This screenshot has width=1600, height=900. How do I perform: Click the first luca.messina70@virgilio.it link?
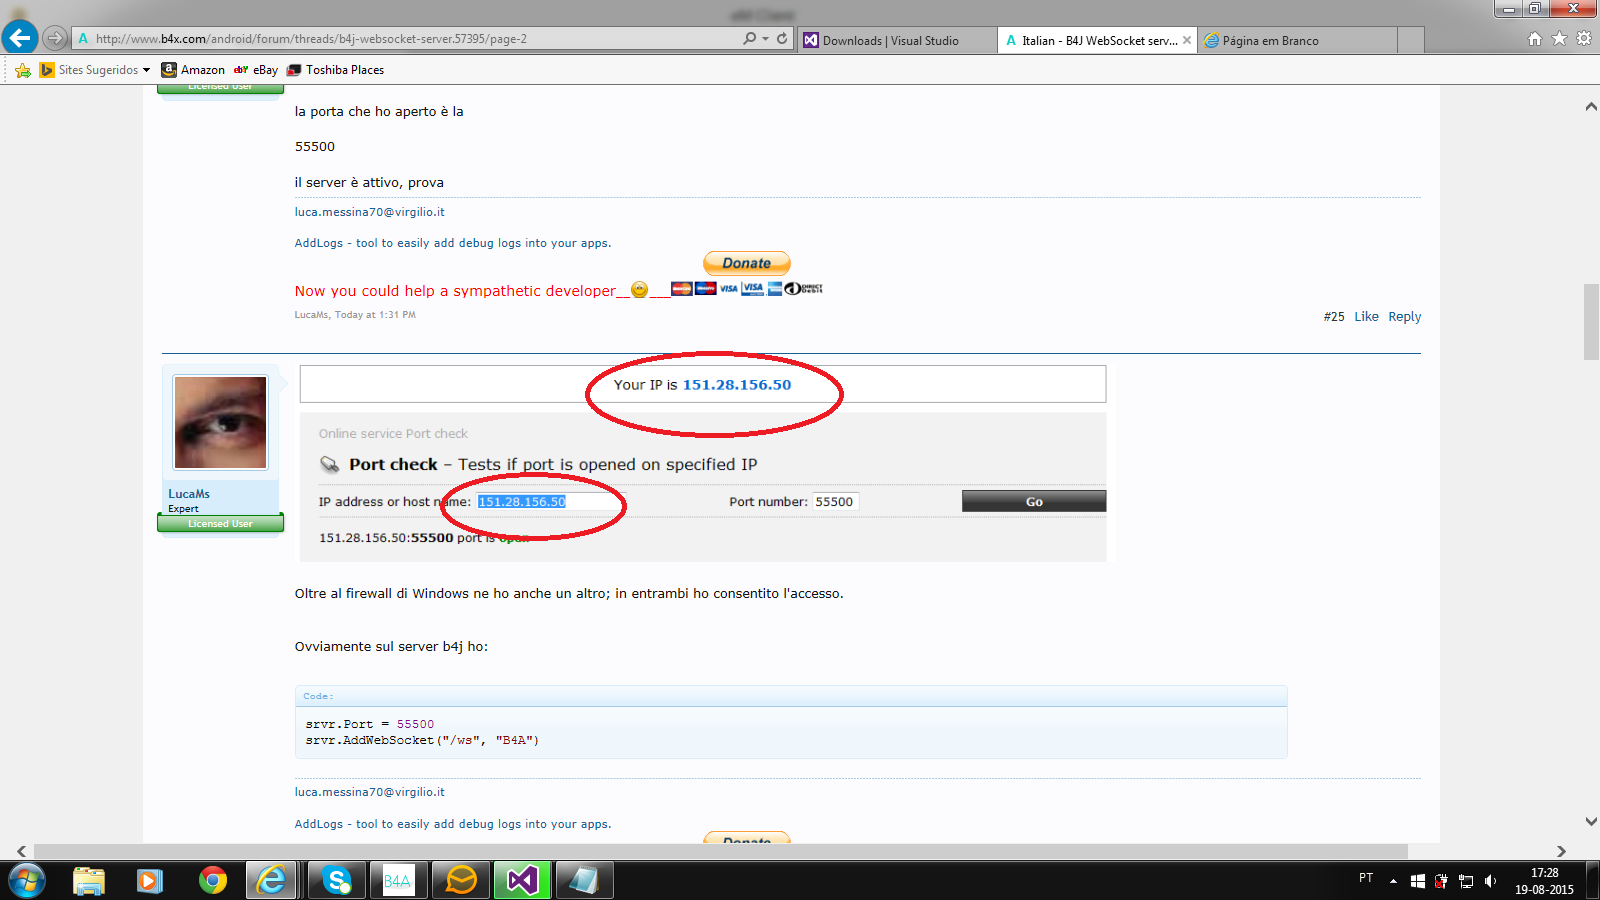(370, 212)
